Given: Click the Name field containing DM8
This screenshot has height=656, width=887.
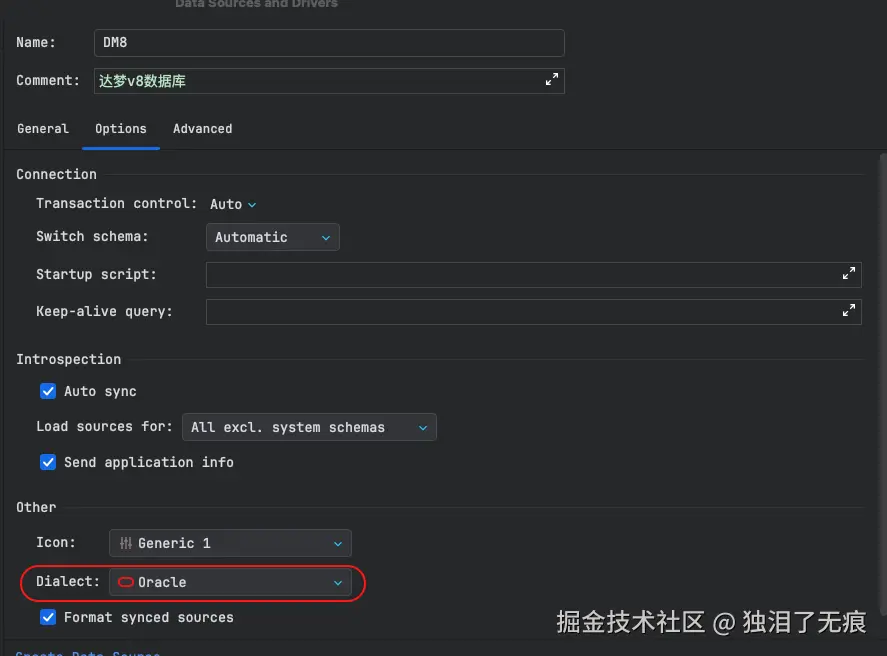Looking at the screenshot, I should [x=329, y=43].
